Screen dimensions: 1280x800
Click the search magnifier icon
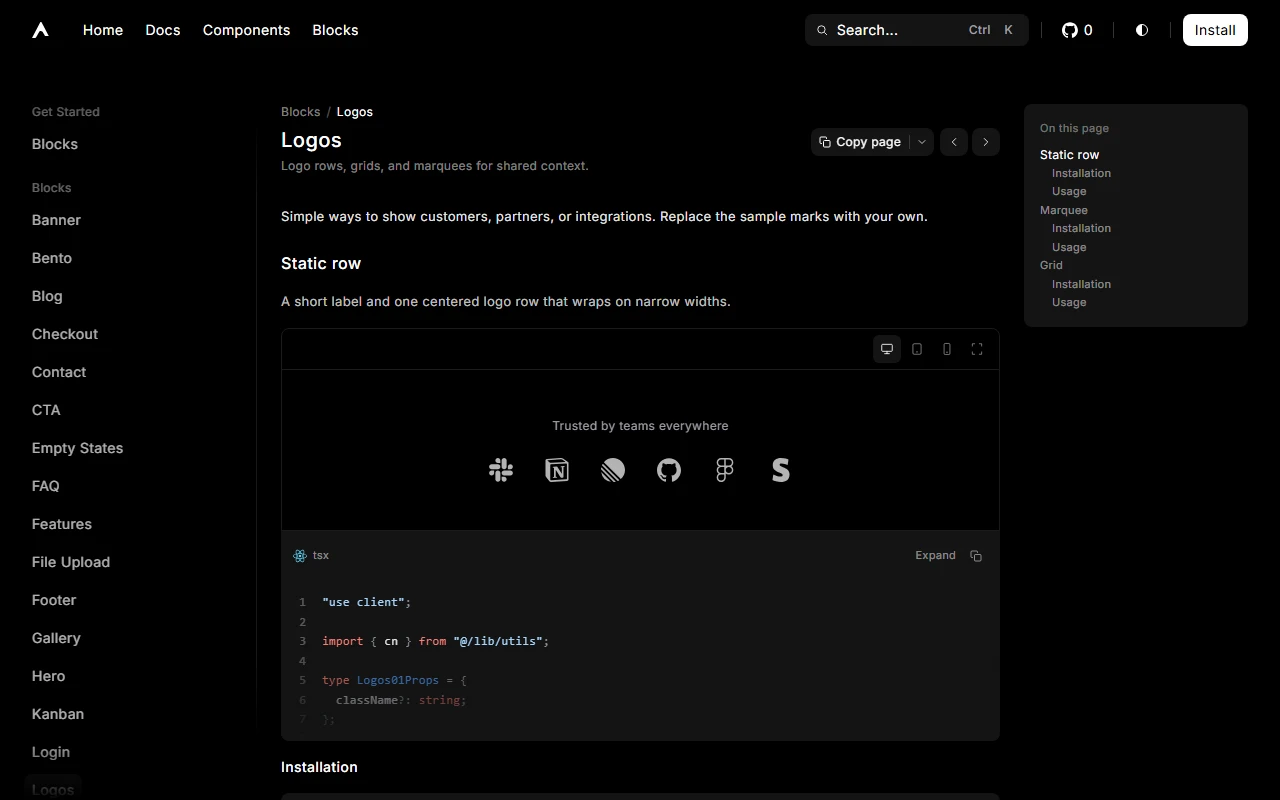point(822,30)
